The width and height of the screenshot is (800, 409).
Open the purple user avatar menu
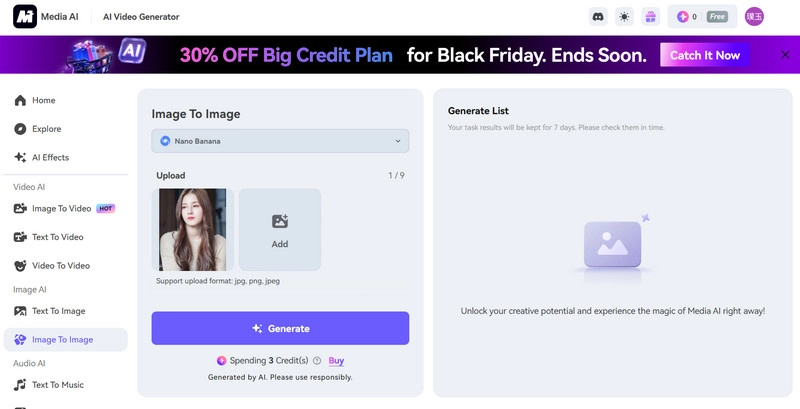(754, 16)
